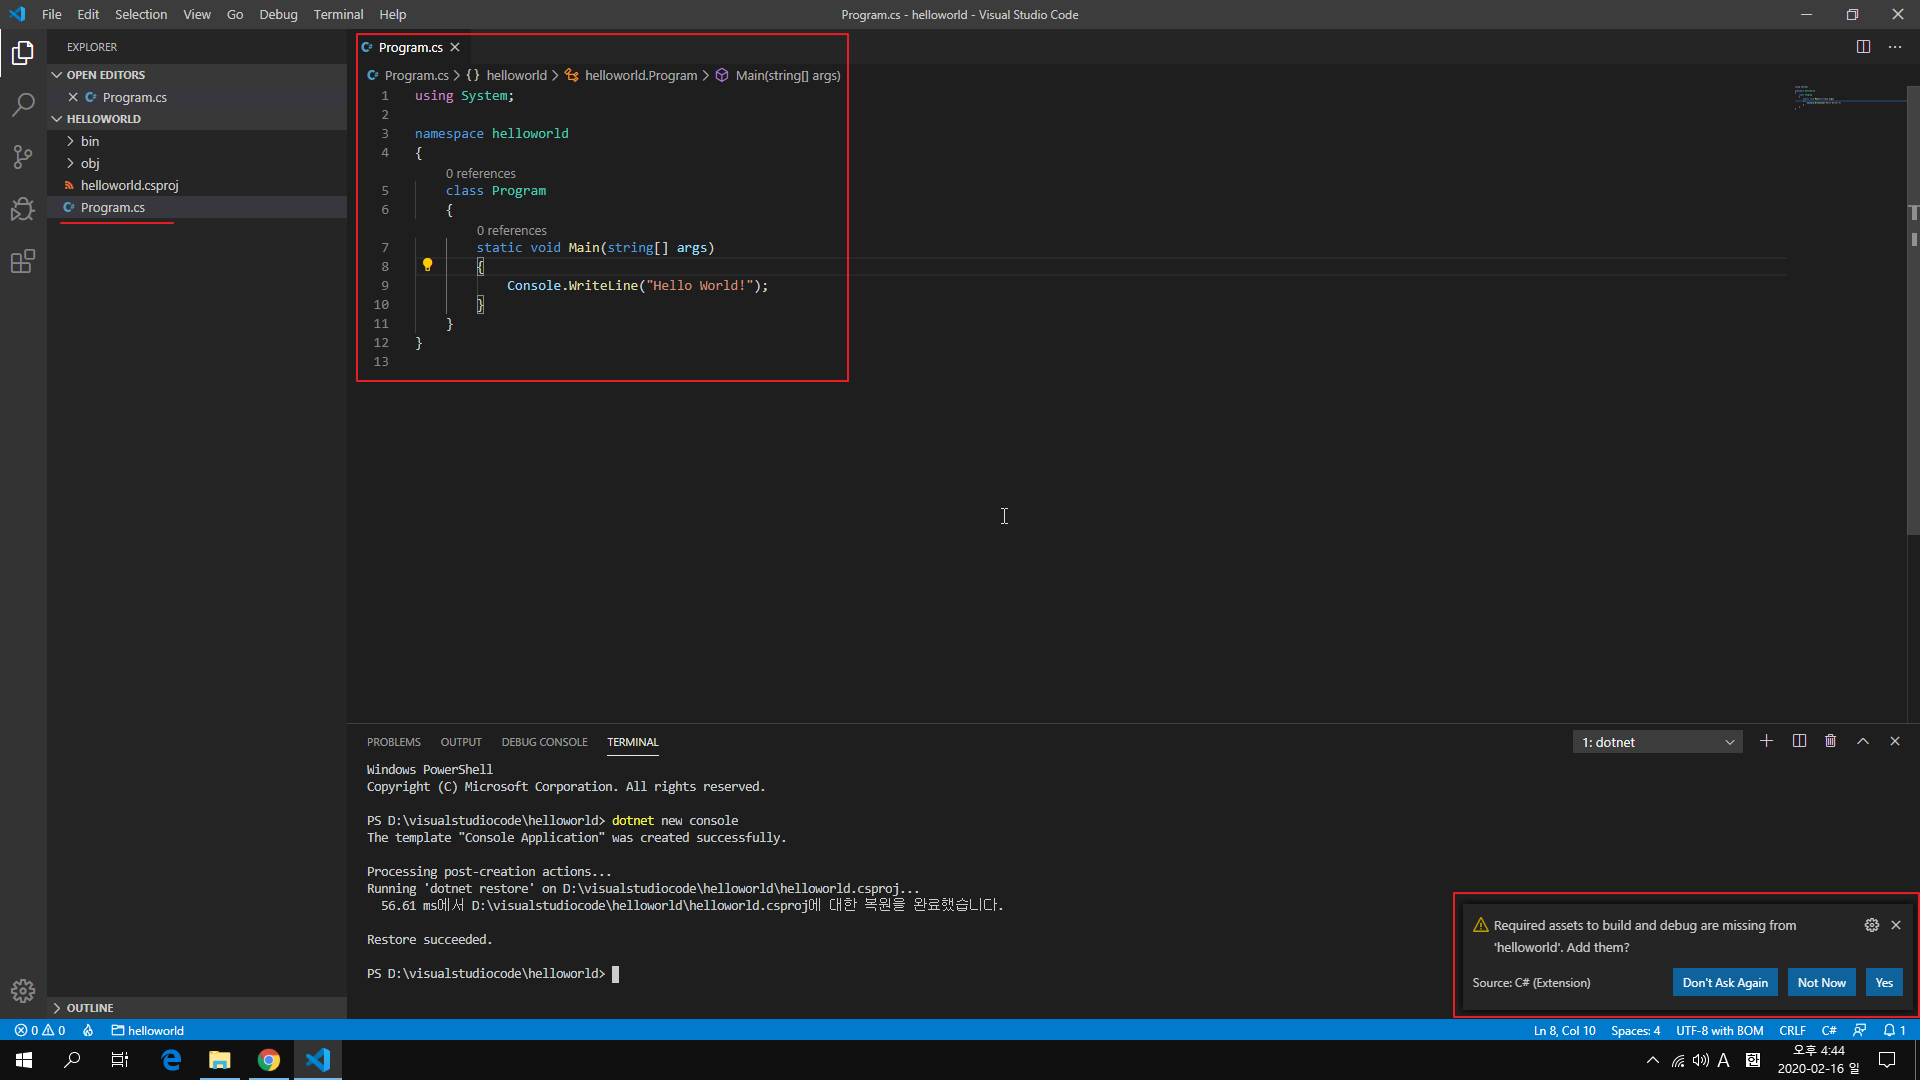Kill terminal with the trash icon
This screenshot has height=1080, width=1920.
tap(1830, 741)
